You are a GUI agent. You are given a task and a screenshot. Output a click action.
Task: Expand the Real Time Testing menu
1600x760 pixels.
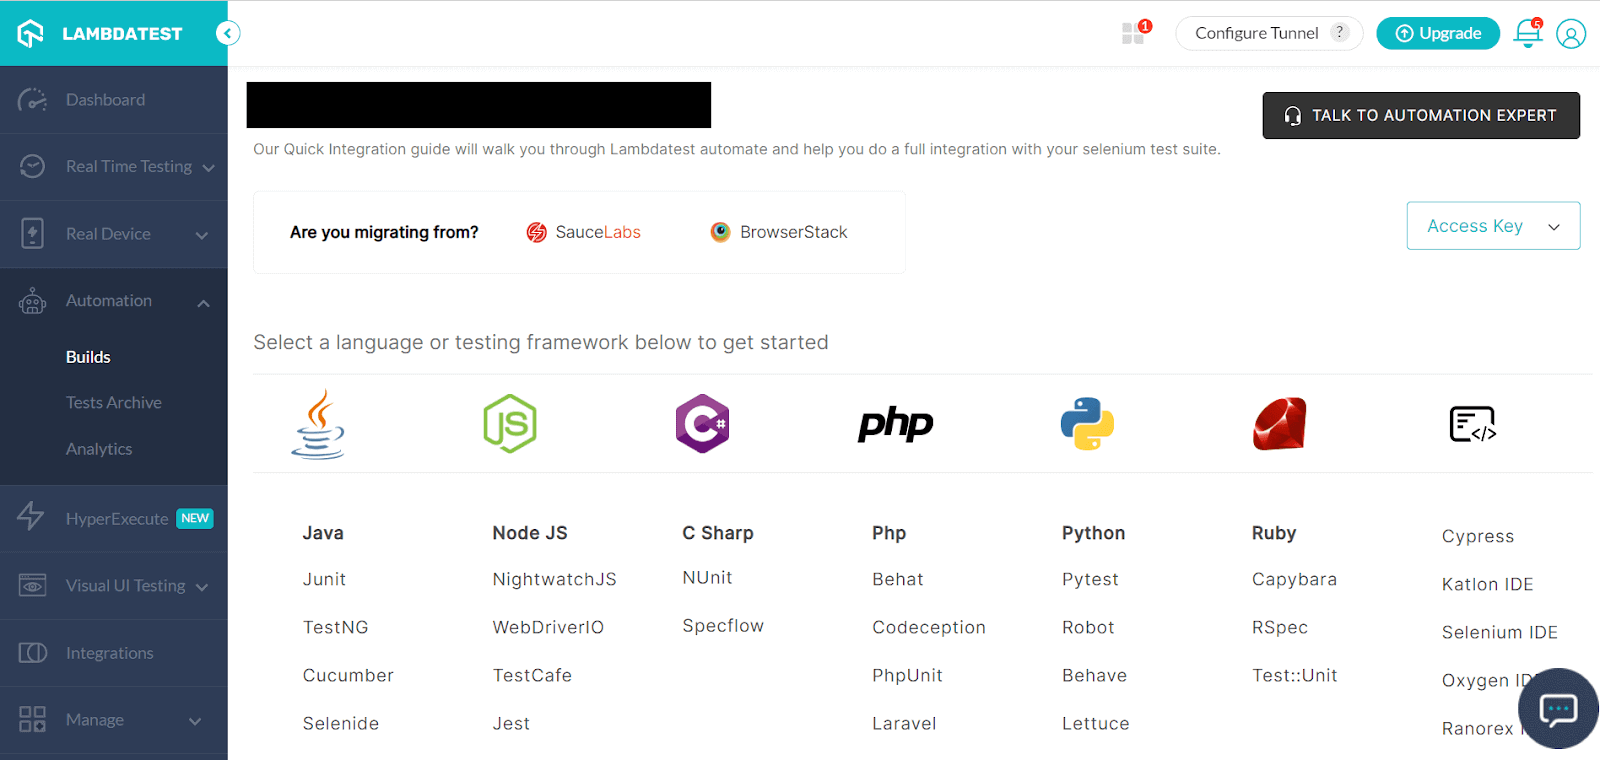click(128, 166)
